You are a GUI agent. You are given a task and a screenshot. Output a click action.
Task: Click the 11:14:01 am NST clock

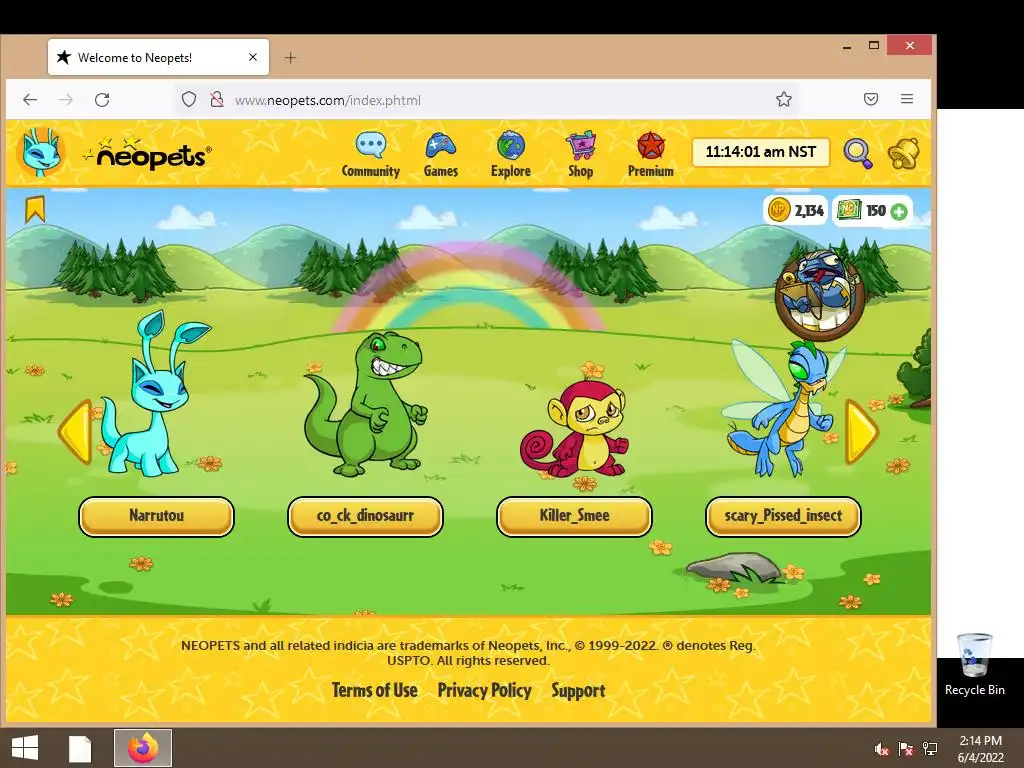click(x=761, y=152)
